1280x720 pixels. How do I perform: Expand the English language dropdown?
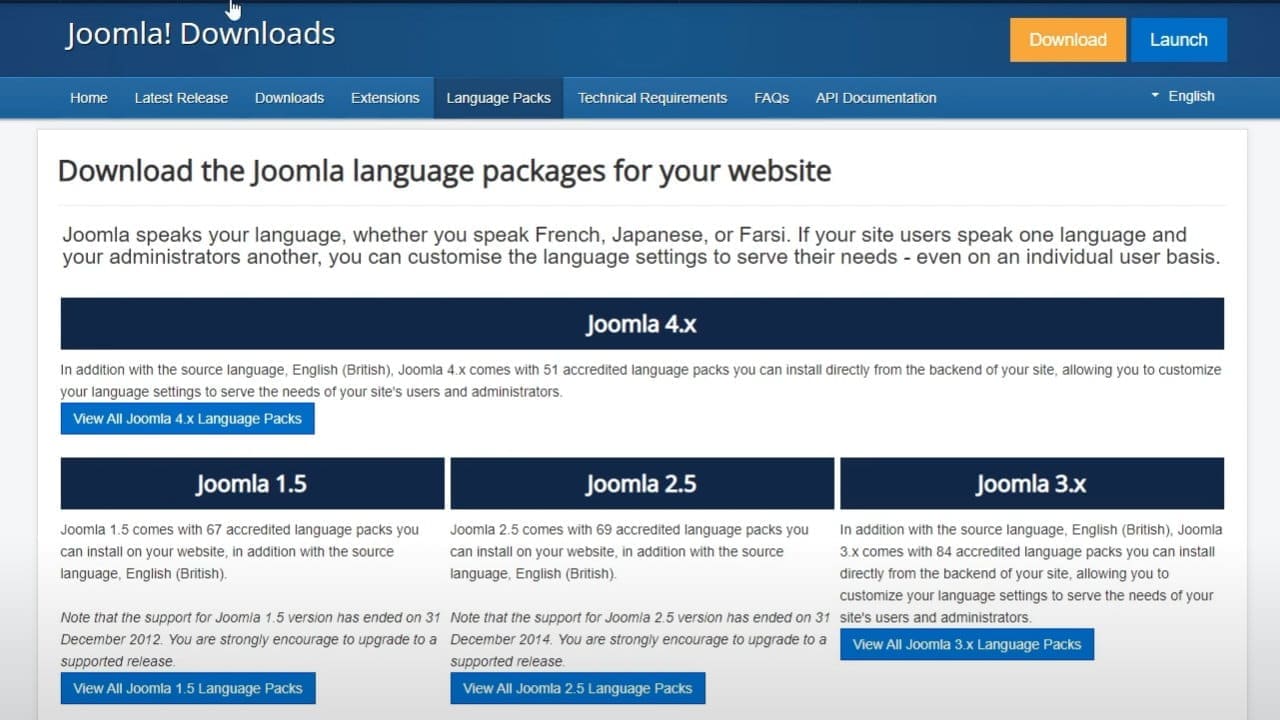coord(1183,96)
